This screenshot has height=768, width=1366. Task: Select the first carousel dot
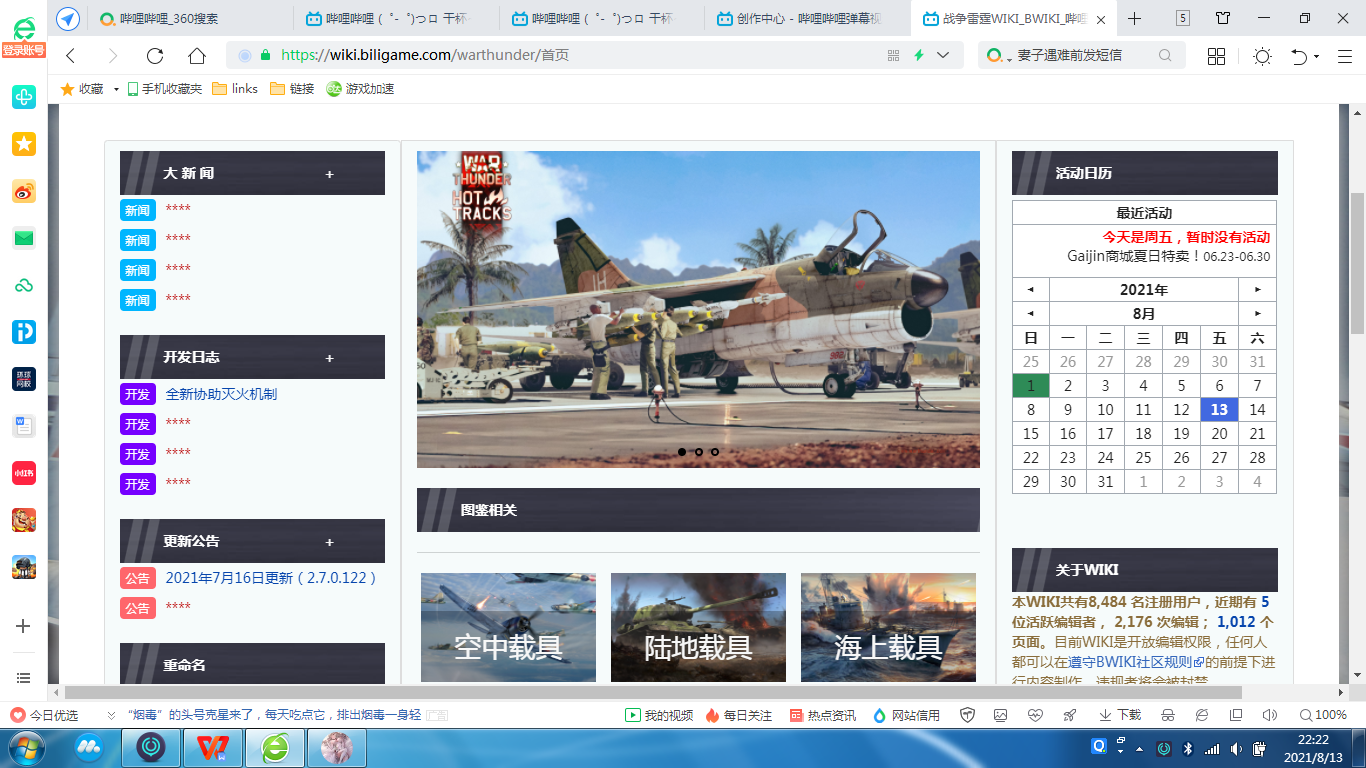(x=682, y=452)
